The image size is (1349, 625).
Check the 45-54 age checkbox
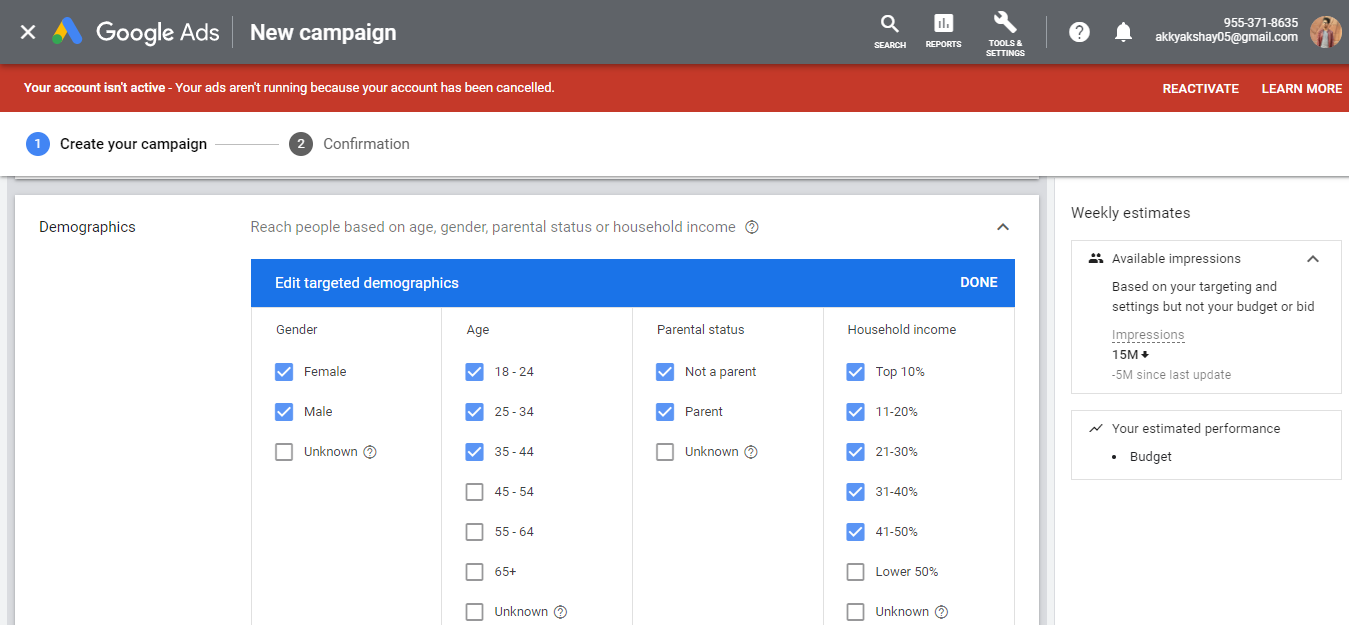pyautogui.click(x=474, y=491)
